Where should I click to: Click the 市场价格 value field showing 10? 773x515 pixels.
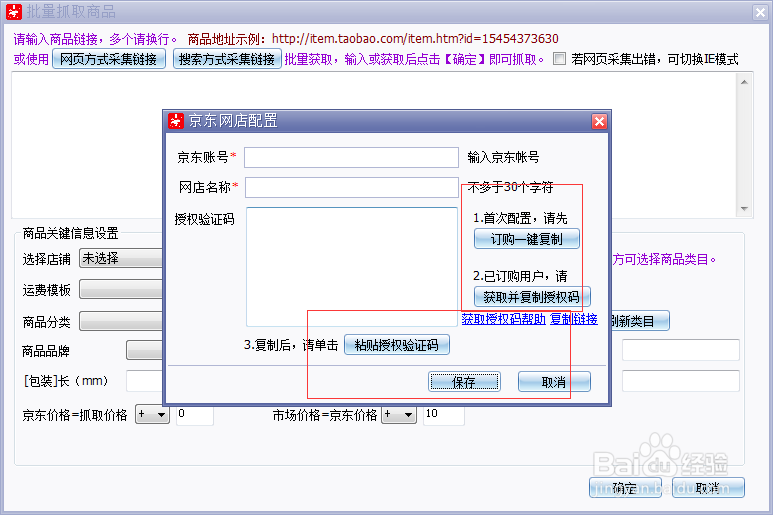444,414
